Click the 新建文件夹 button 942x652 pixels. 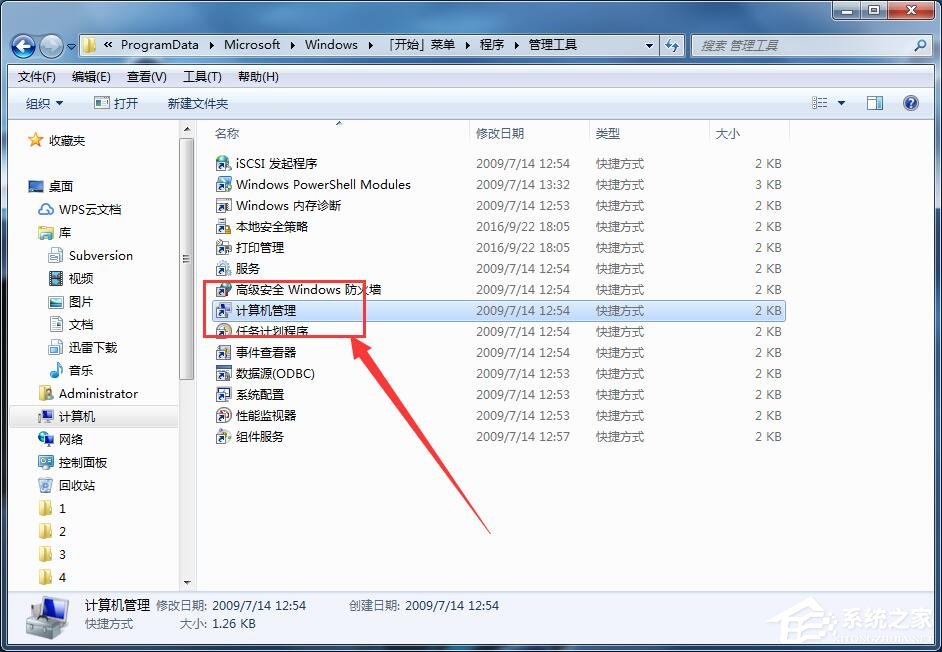(x=197, y=102)
